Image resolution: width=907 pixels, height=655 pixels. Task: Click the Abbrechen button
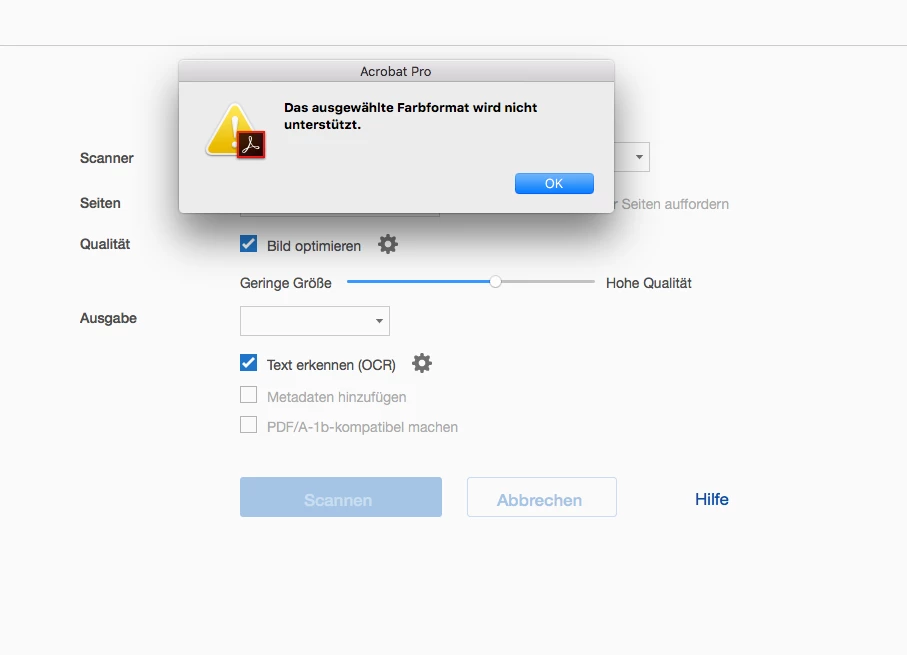pos(541,497)
